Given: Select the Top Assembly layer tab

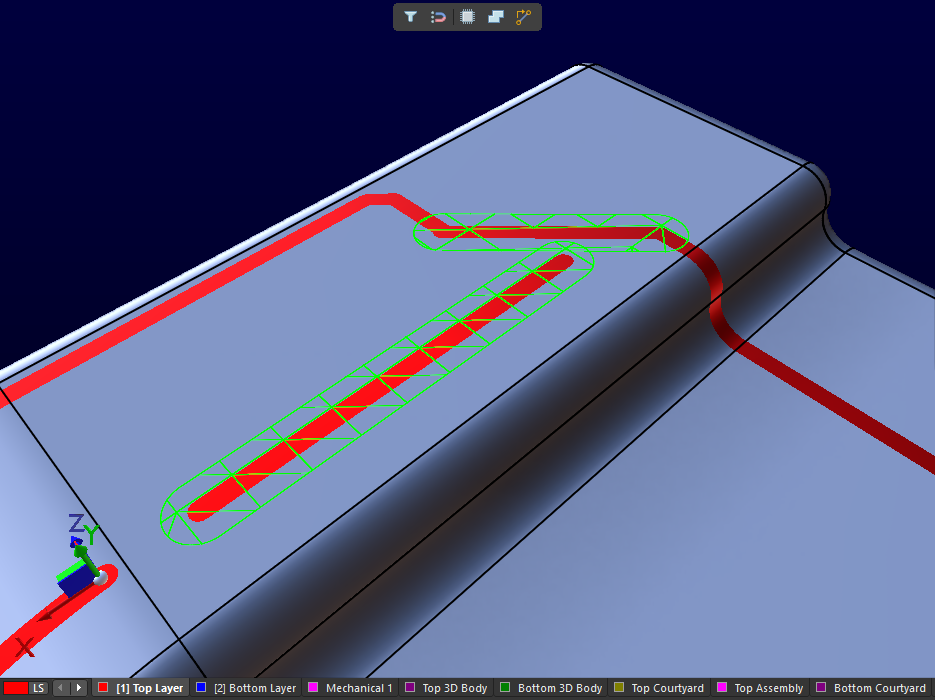Looking at the screenshot, I should coord(768,688).
